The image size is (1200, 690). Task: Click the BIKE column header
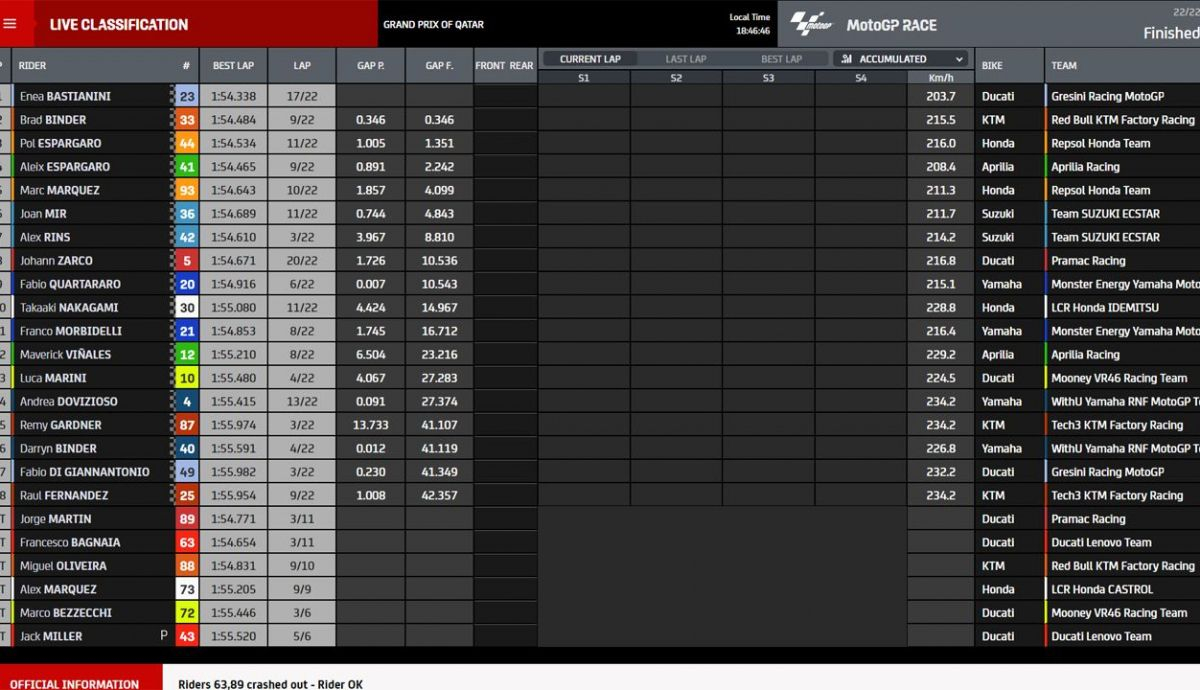click(992, 66)
